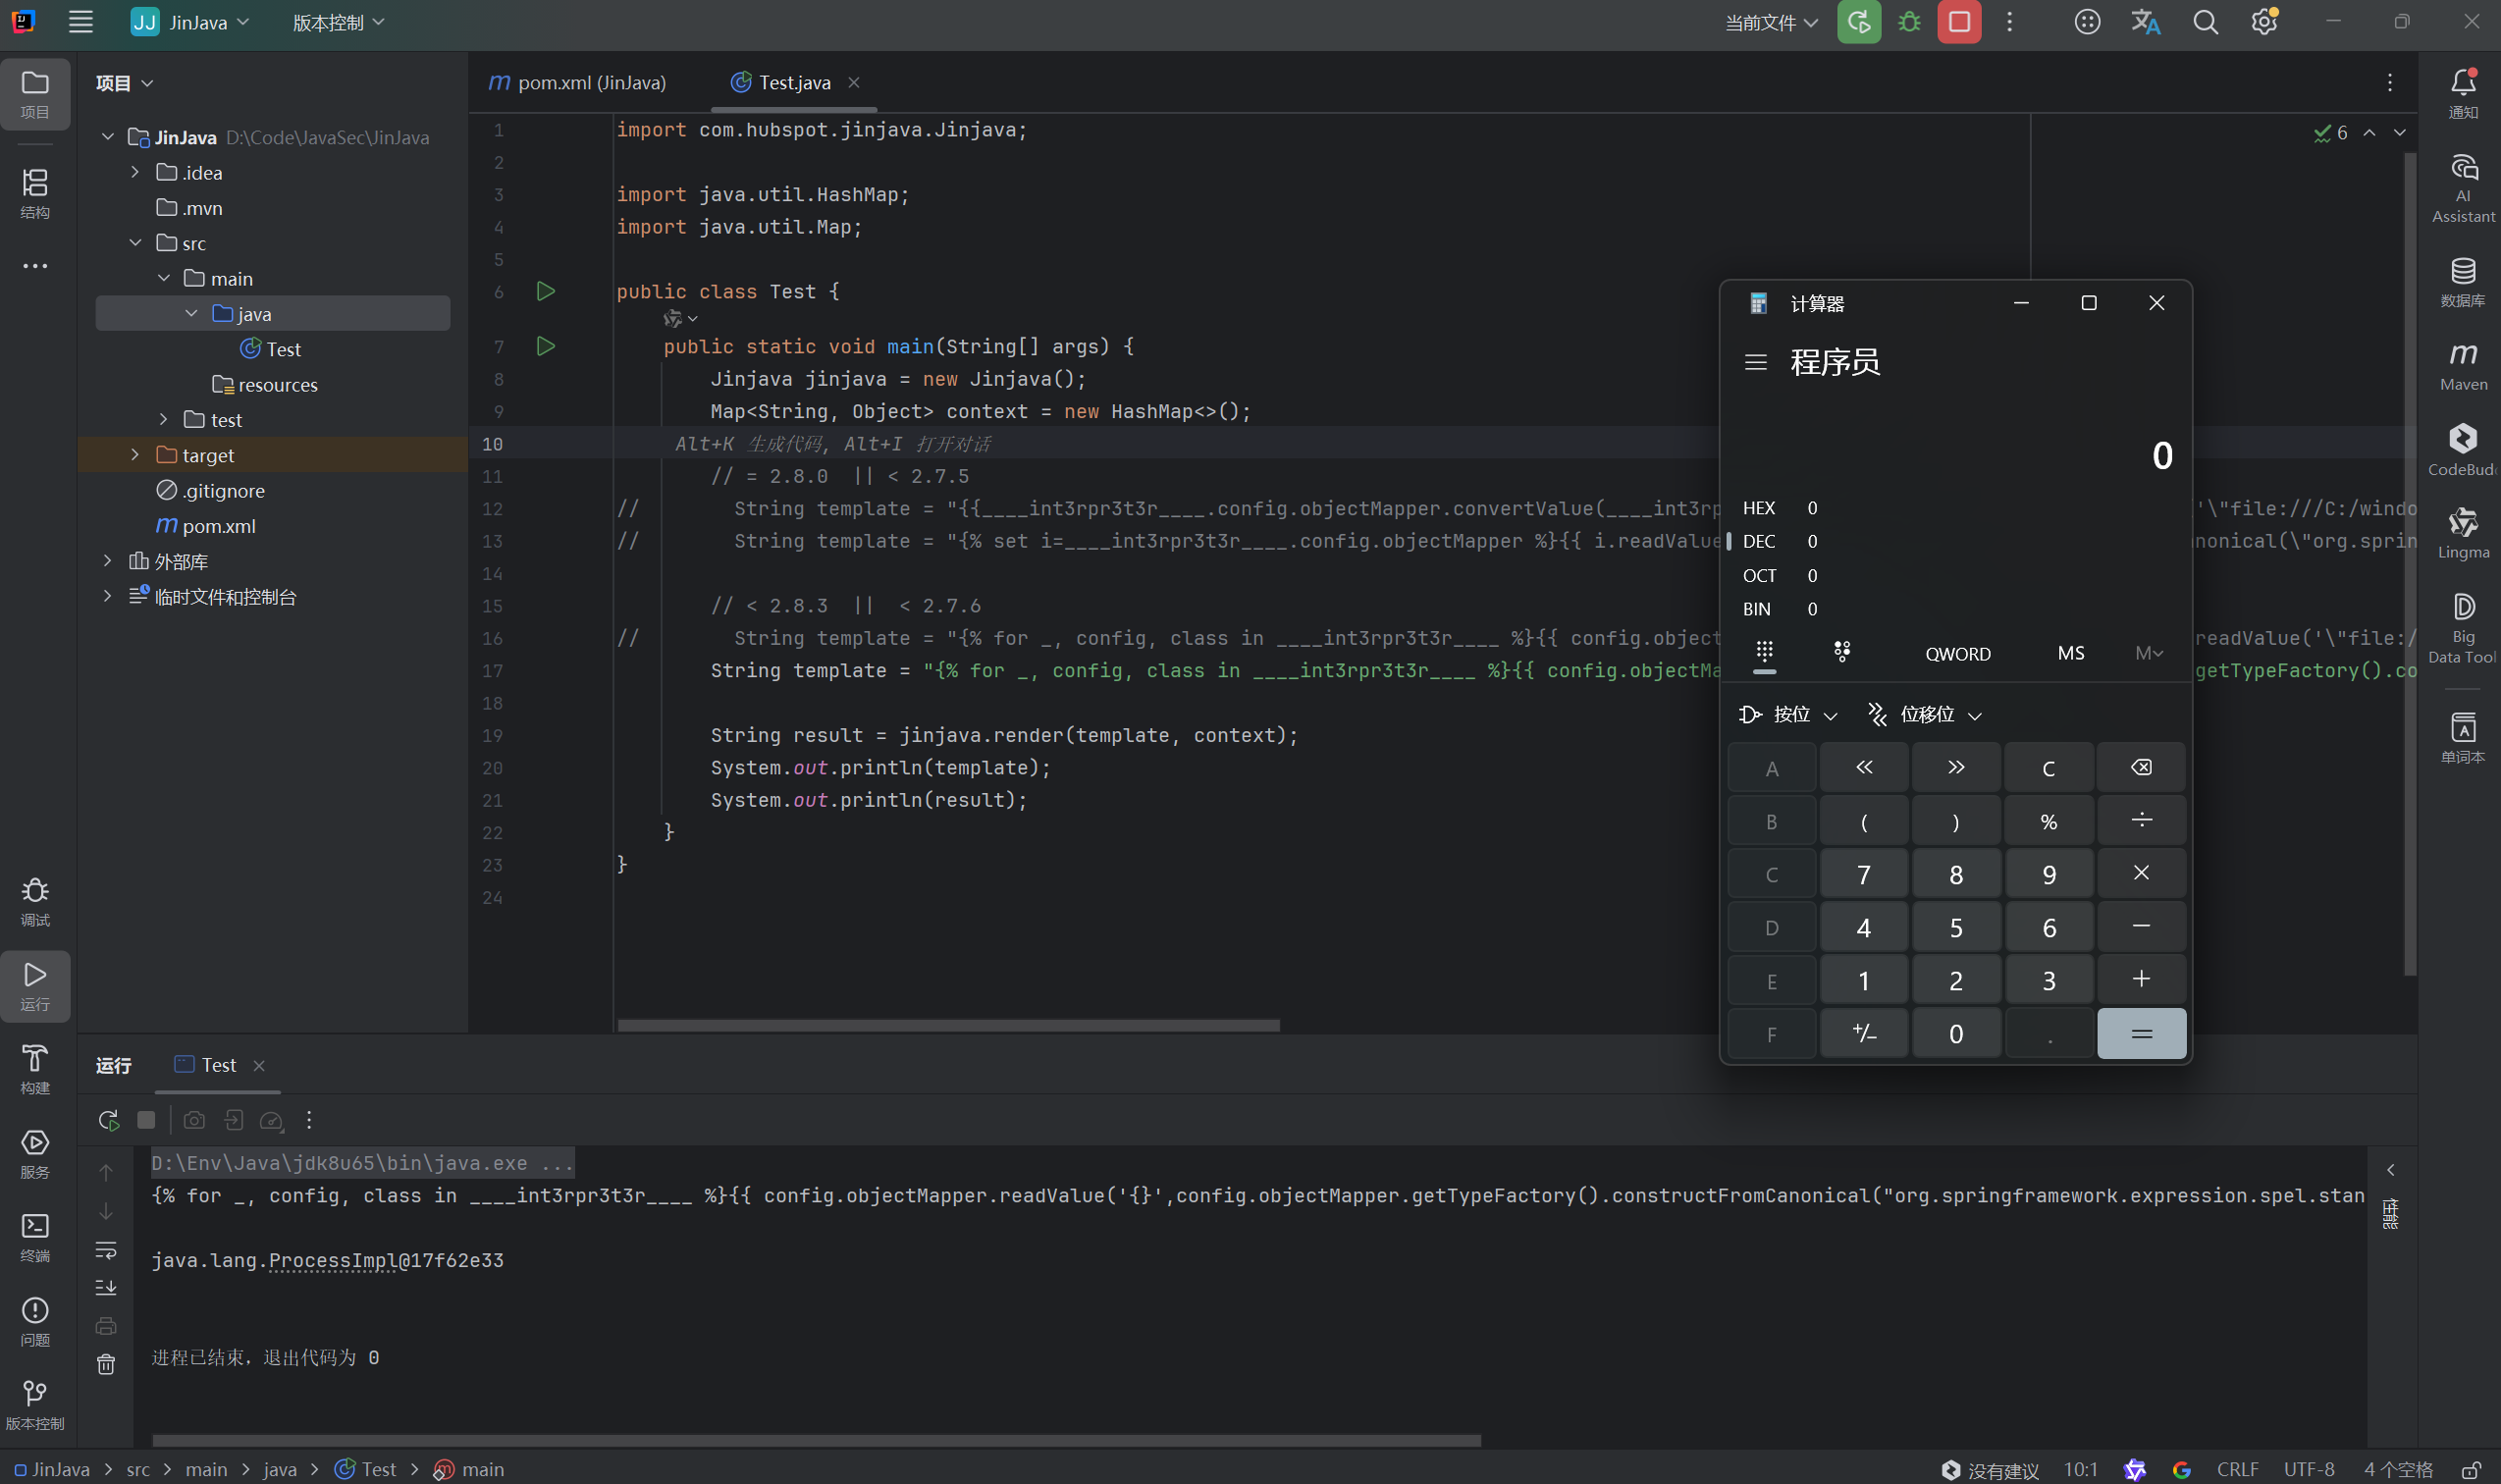Image resolution: width=2501 pixels, height=1484 pixels.
Task: Click the Debug bug icon in toolbar
Action: pos(1909,22)
